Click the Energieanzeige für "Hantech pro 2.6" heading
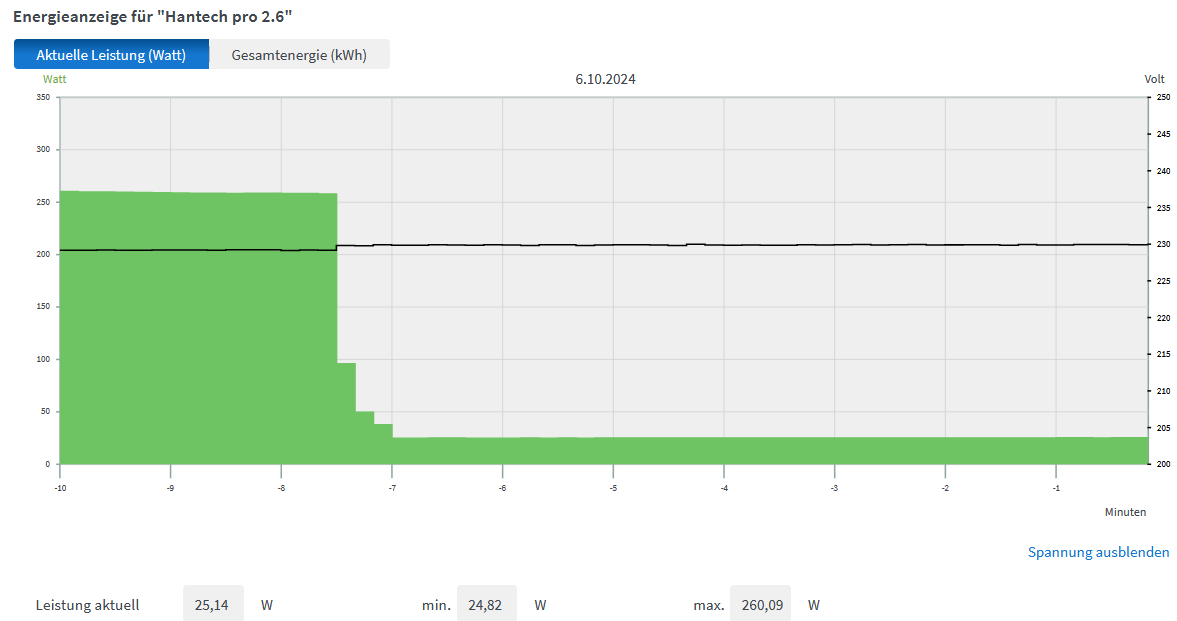 tap(153, 17)
